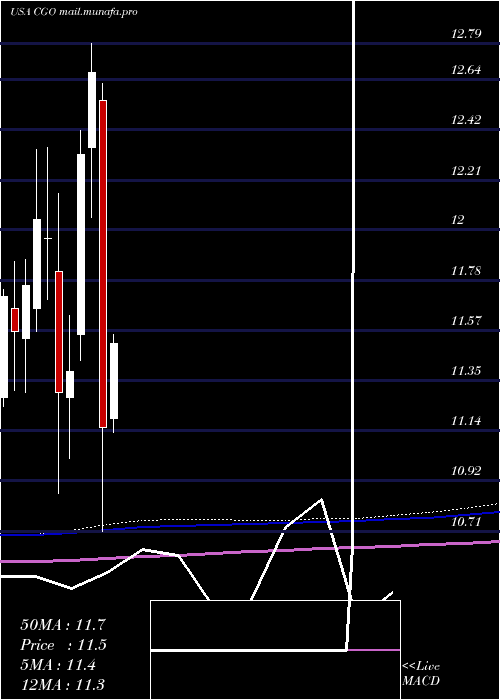Viewport: 500px width, 700px height.
Task: Click the '<<Live MACD' label
Action: (x=421, y=674)
